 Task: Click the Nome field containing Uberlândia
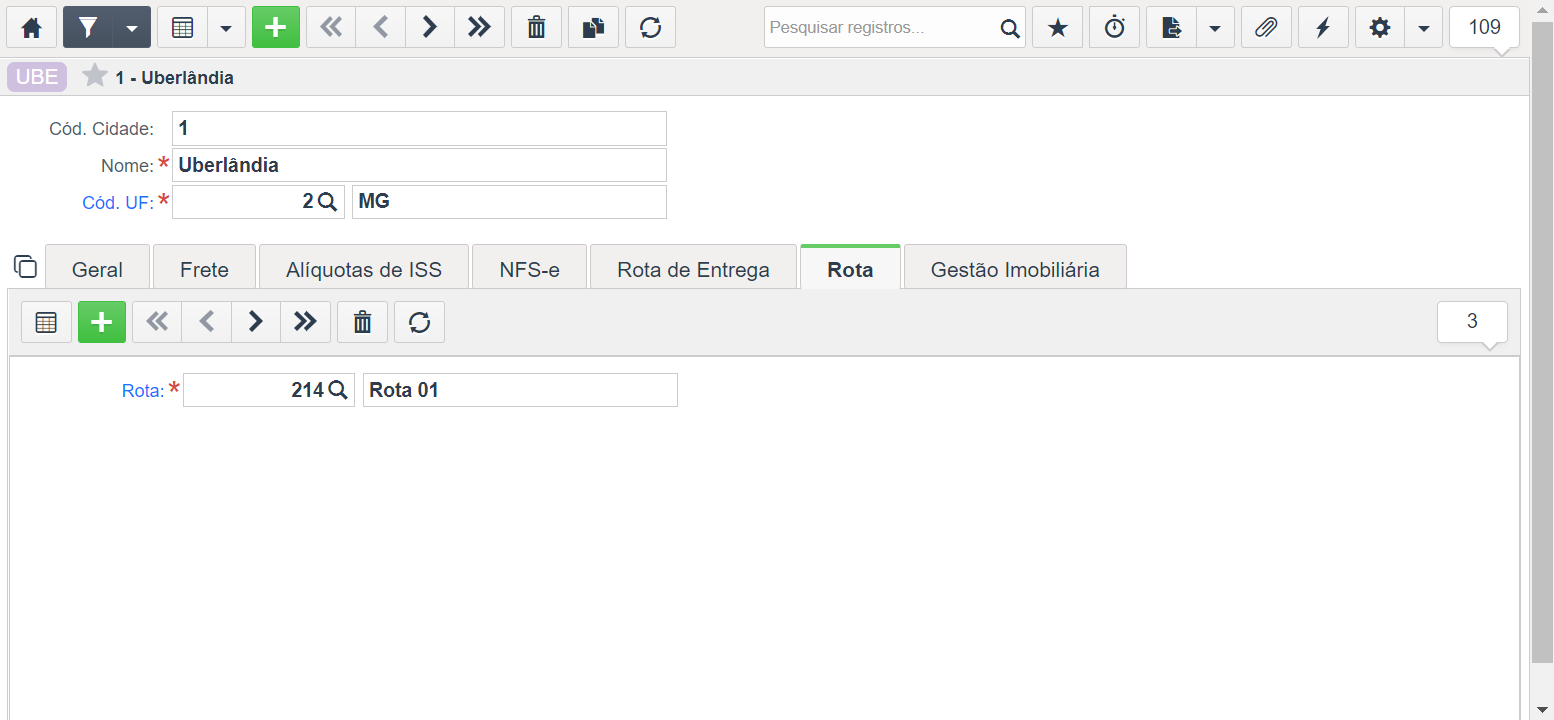[x=419, y=165]
